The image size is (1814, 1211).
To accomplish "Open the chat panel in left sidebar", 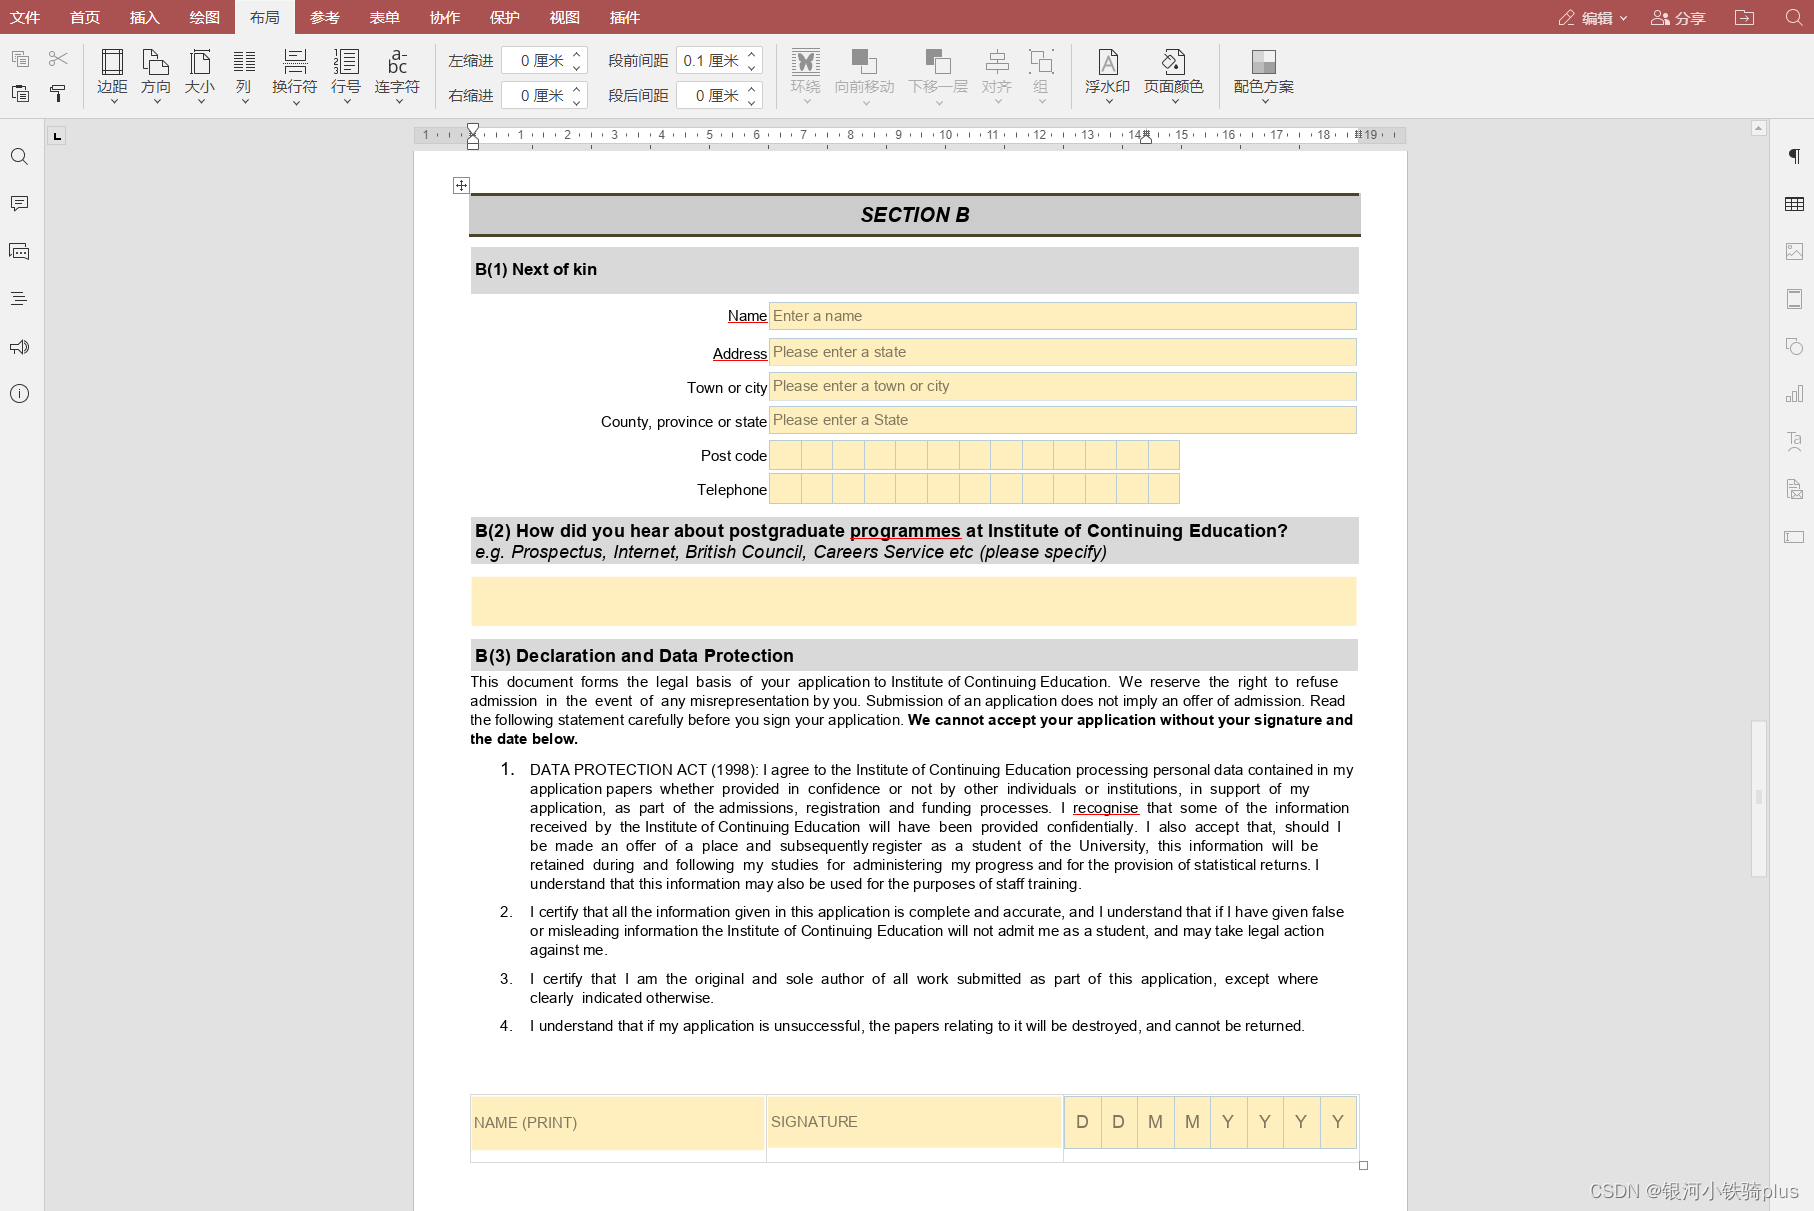I will pos(19,251).
